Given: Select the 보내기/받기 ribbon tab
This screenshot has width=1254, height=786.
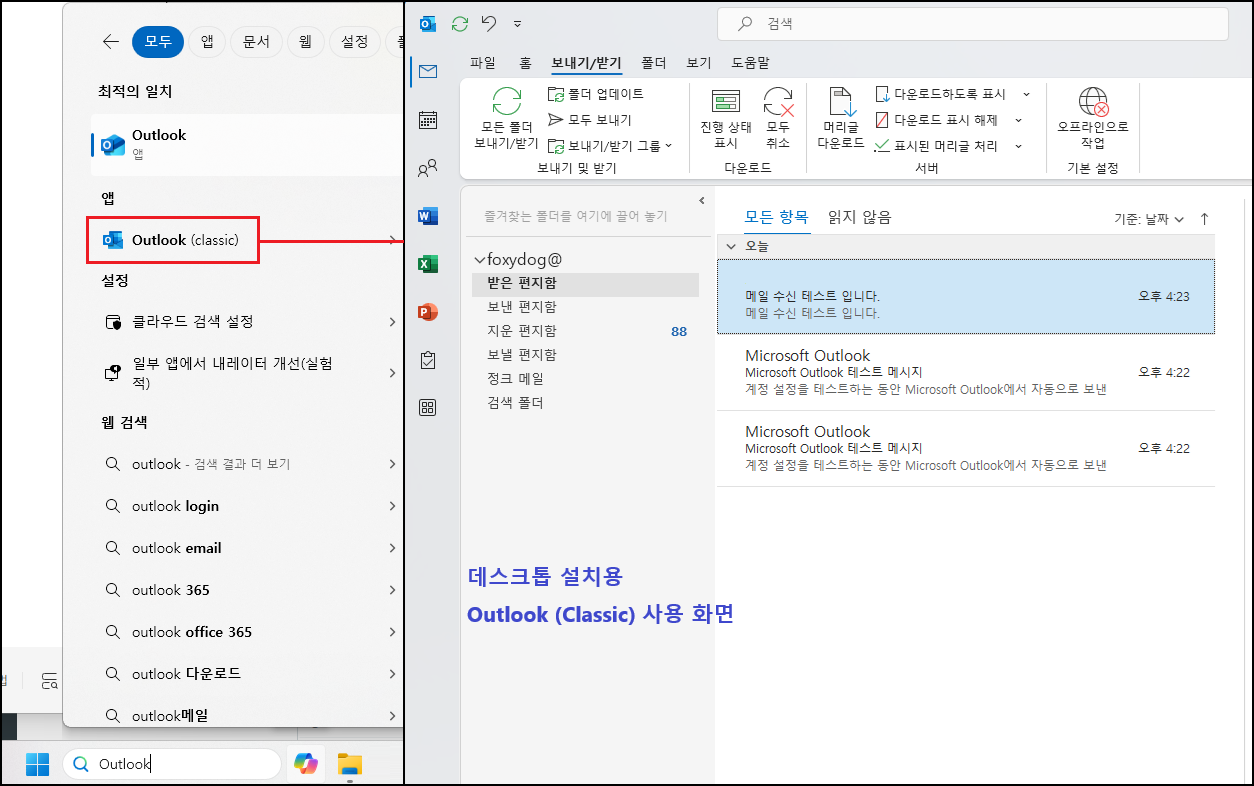Looking at the screenshot, I should tap(587, 63).
